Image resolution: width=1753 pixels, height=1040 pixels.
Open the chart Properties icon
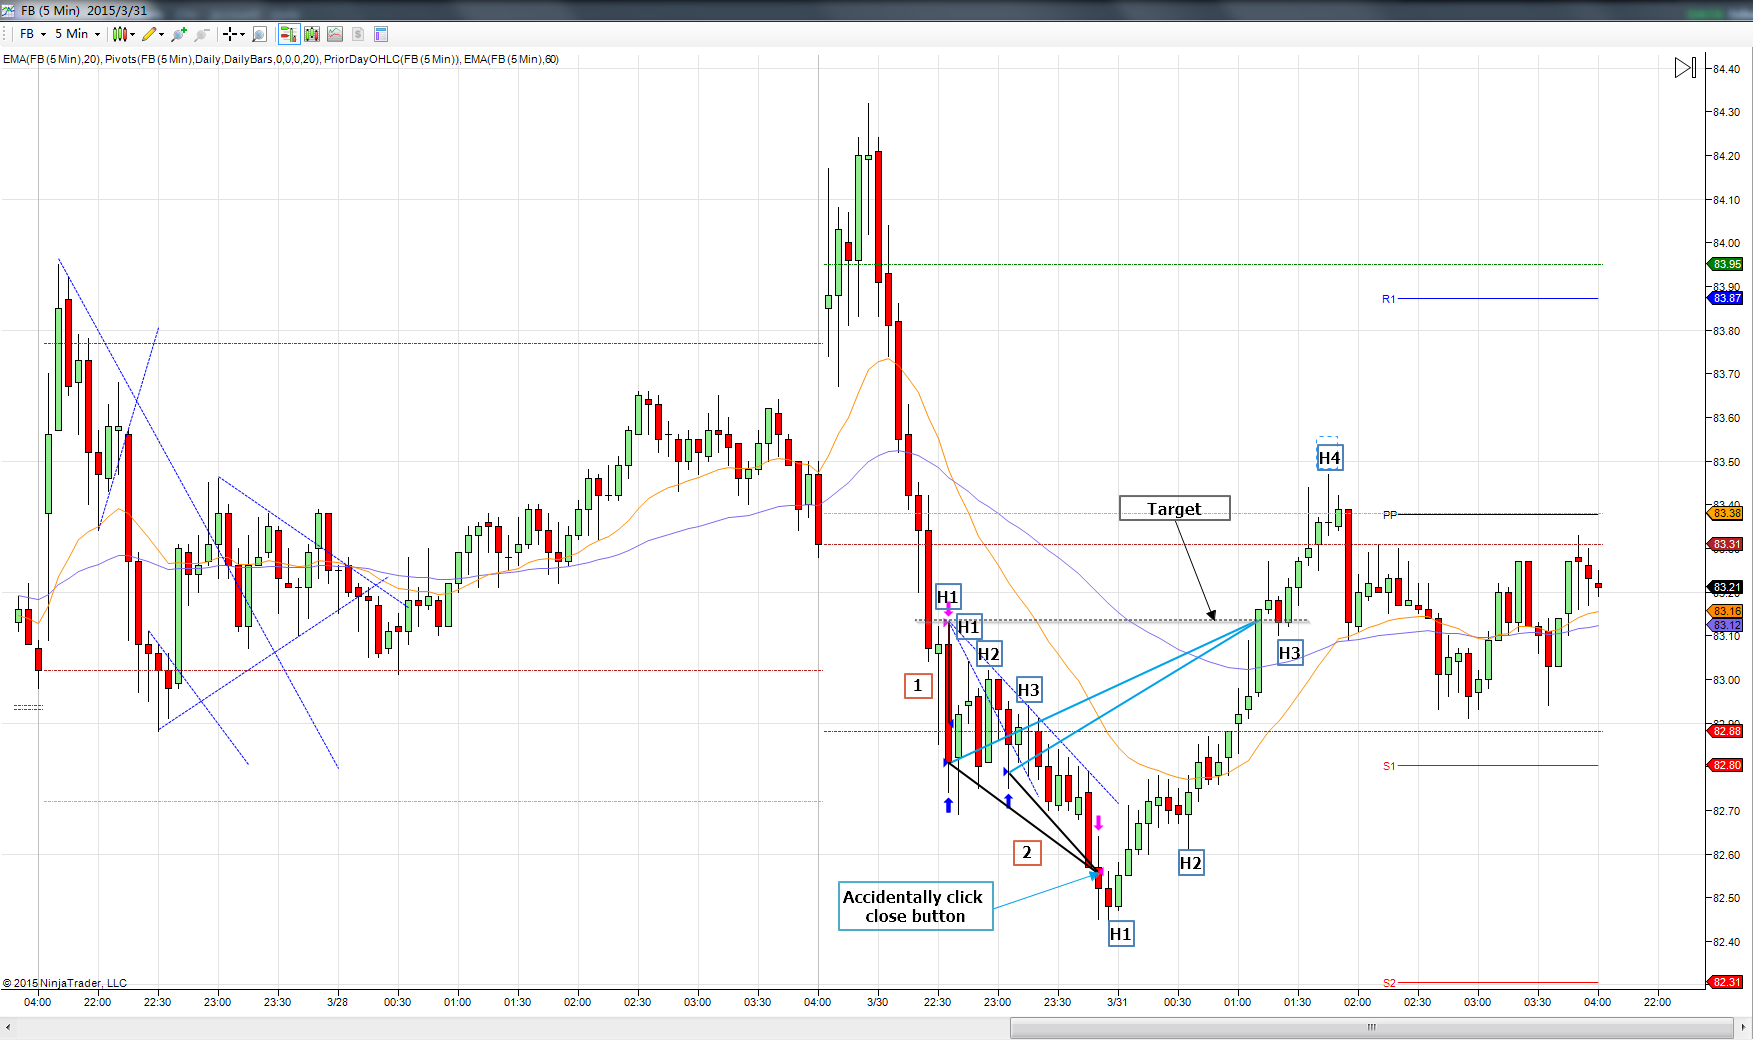(381, 34)
